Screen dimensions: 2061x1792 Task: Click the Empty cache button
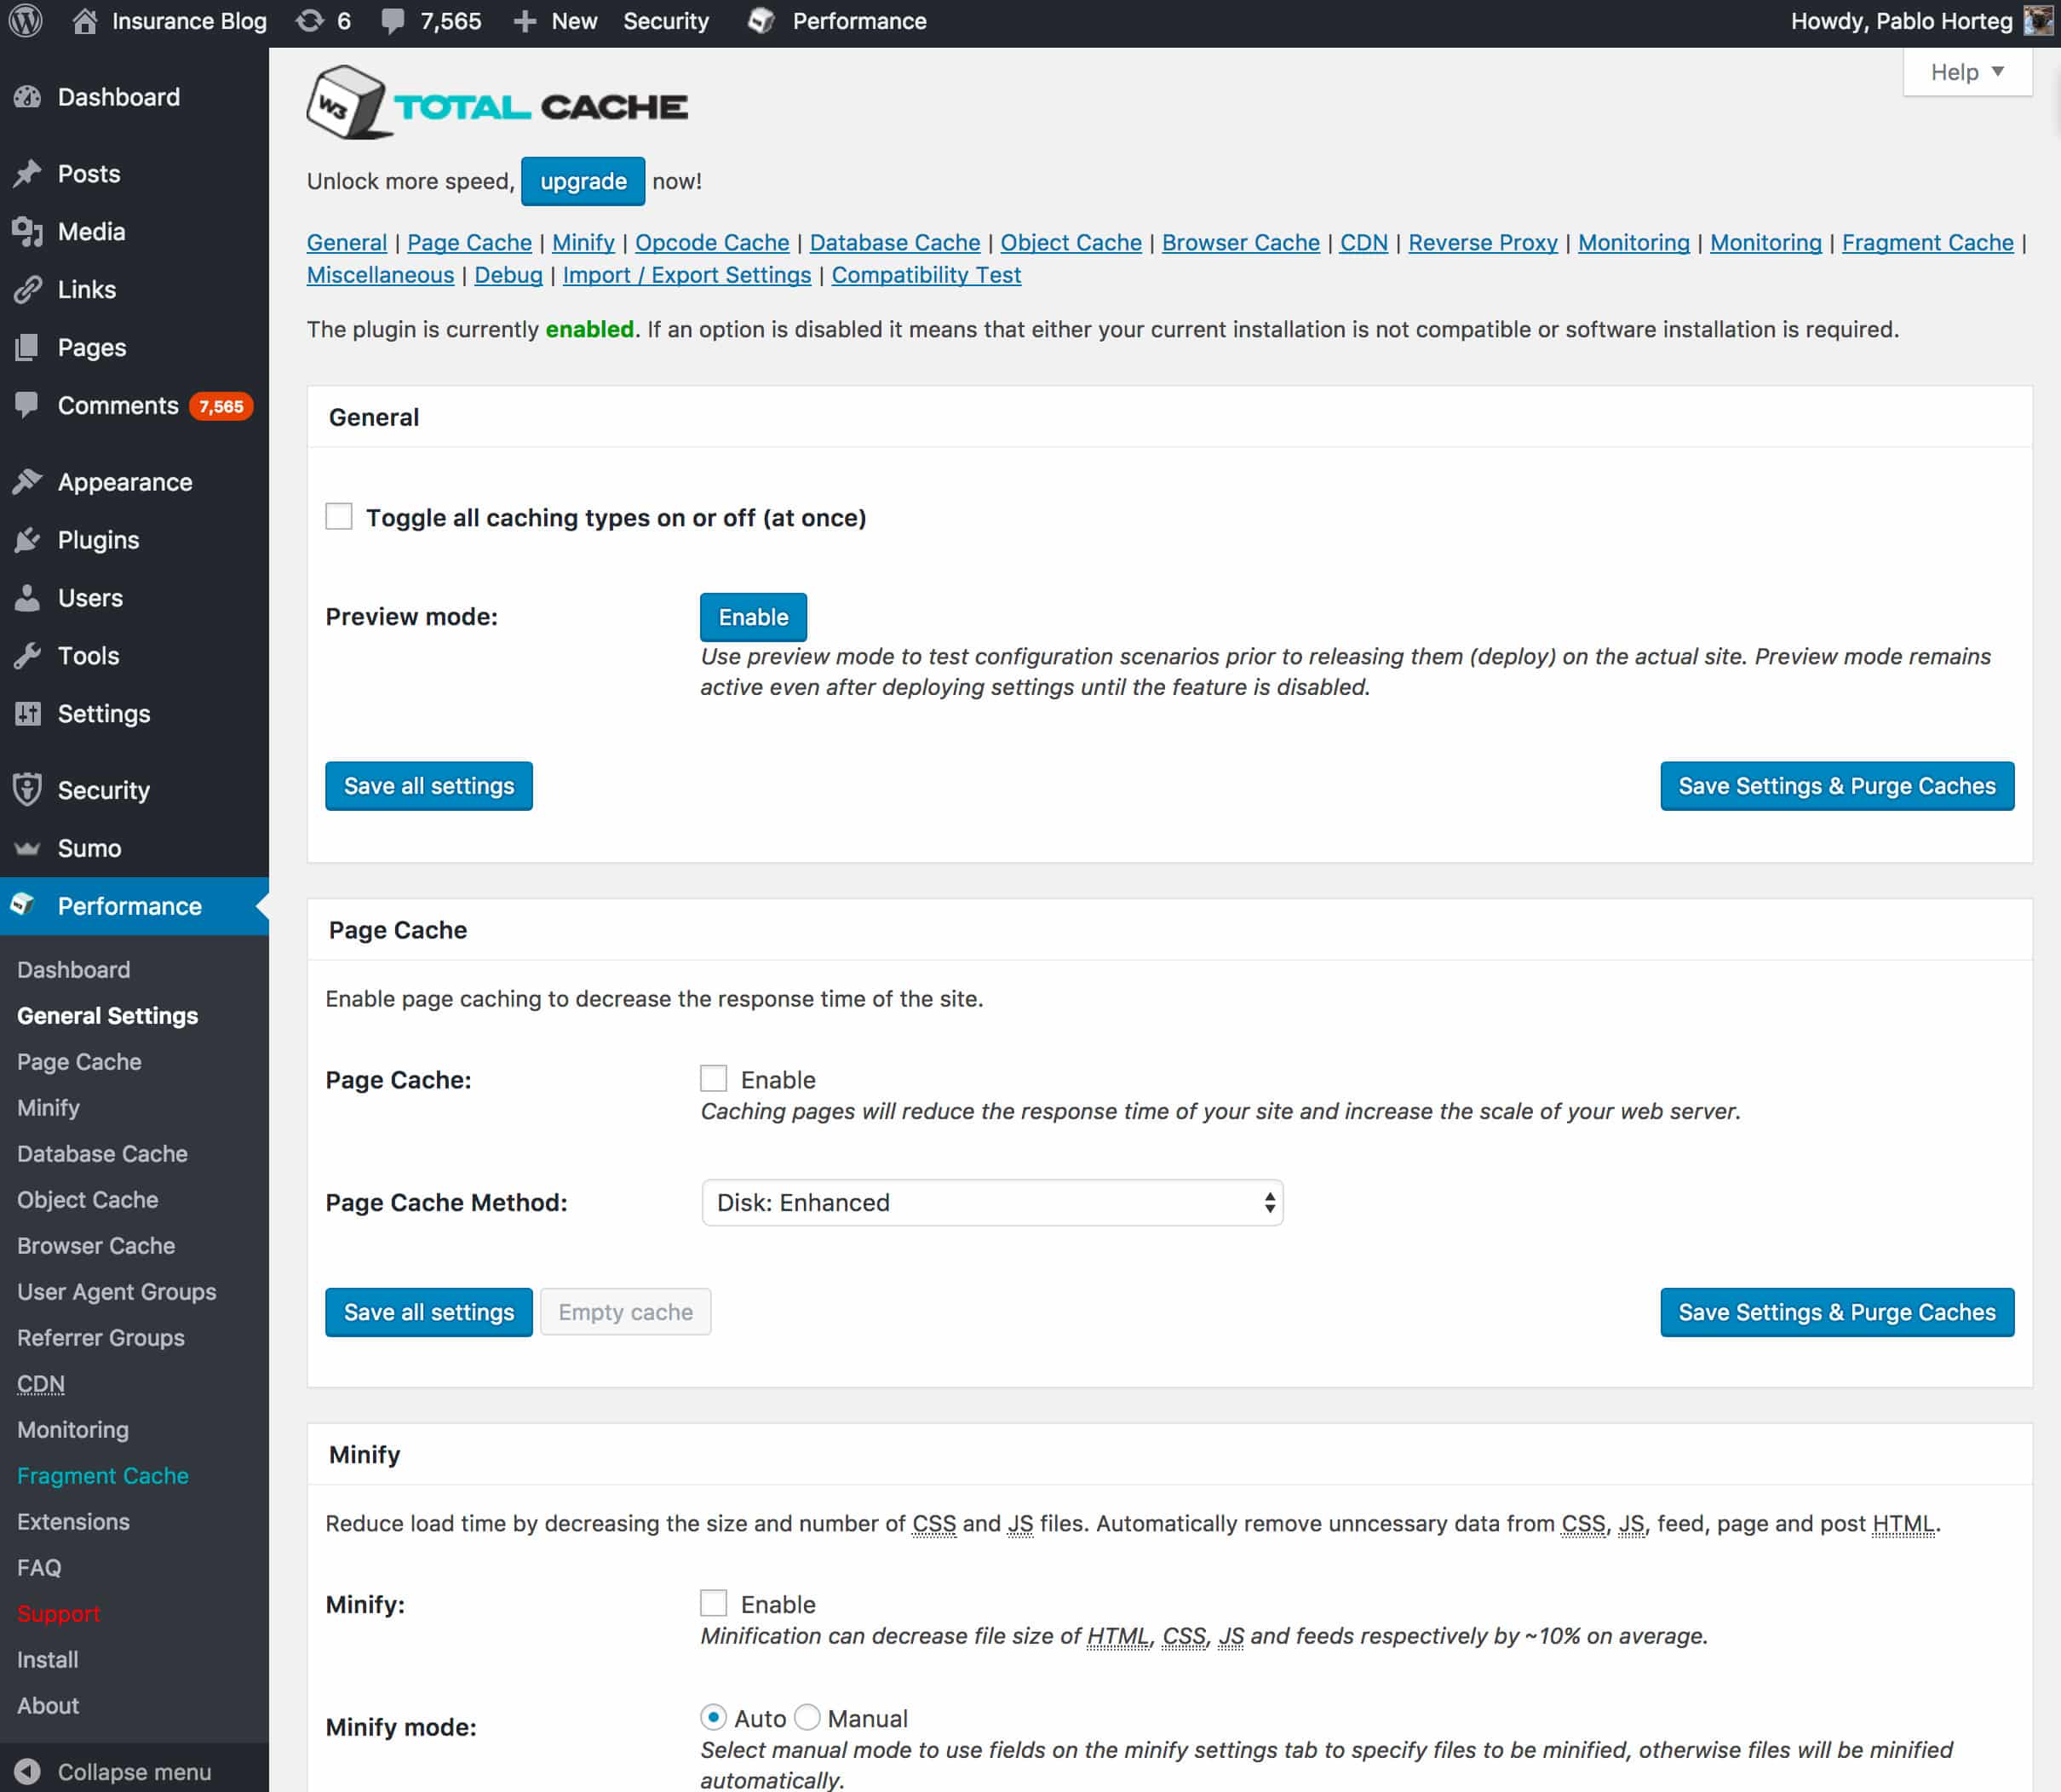(626, 1312)
